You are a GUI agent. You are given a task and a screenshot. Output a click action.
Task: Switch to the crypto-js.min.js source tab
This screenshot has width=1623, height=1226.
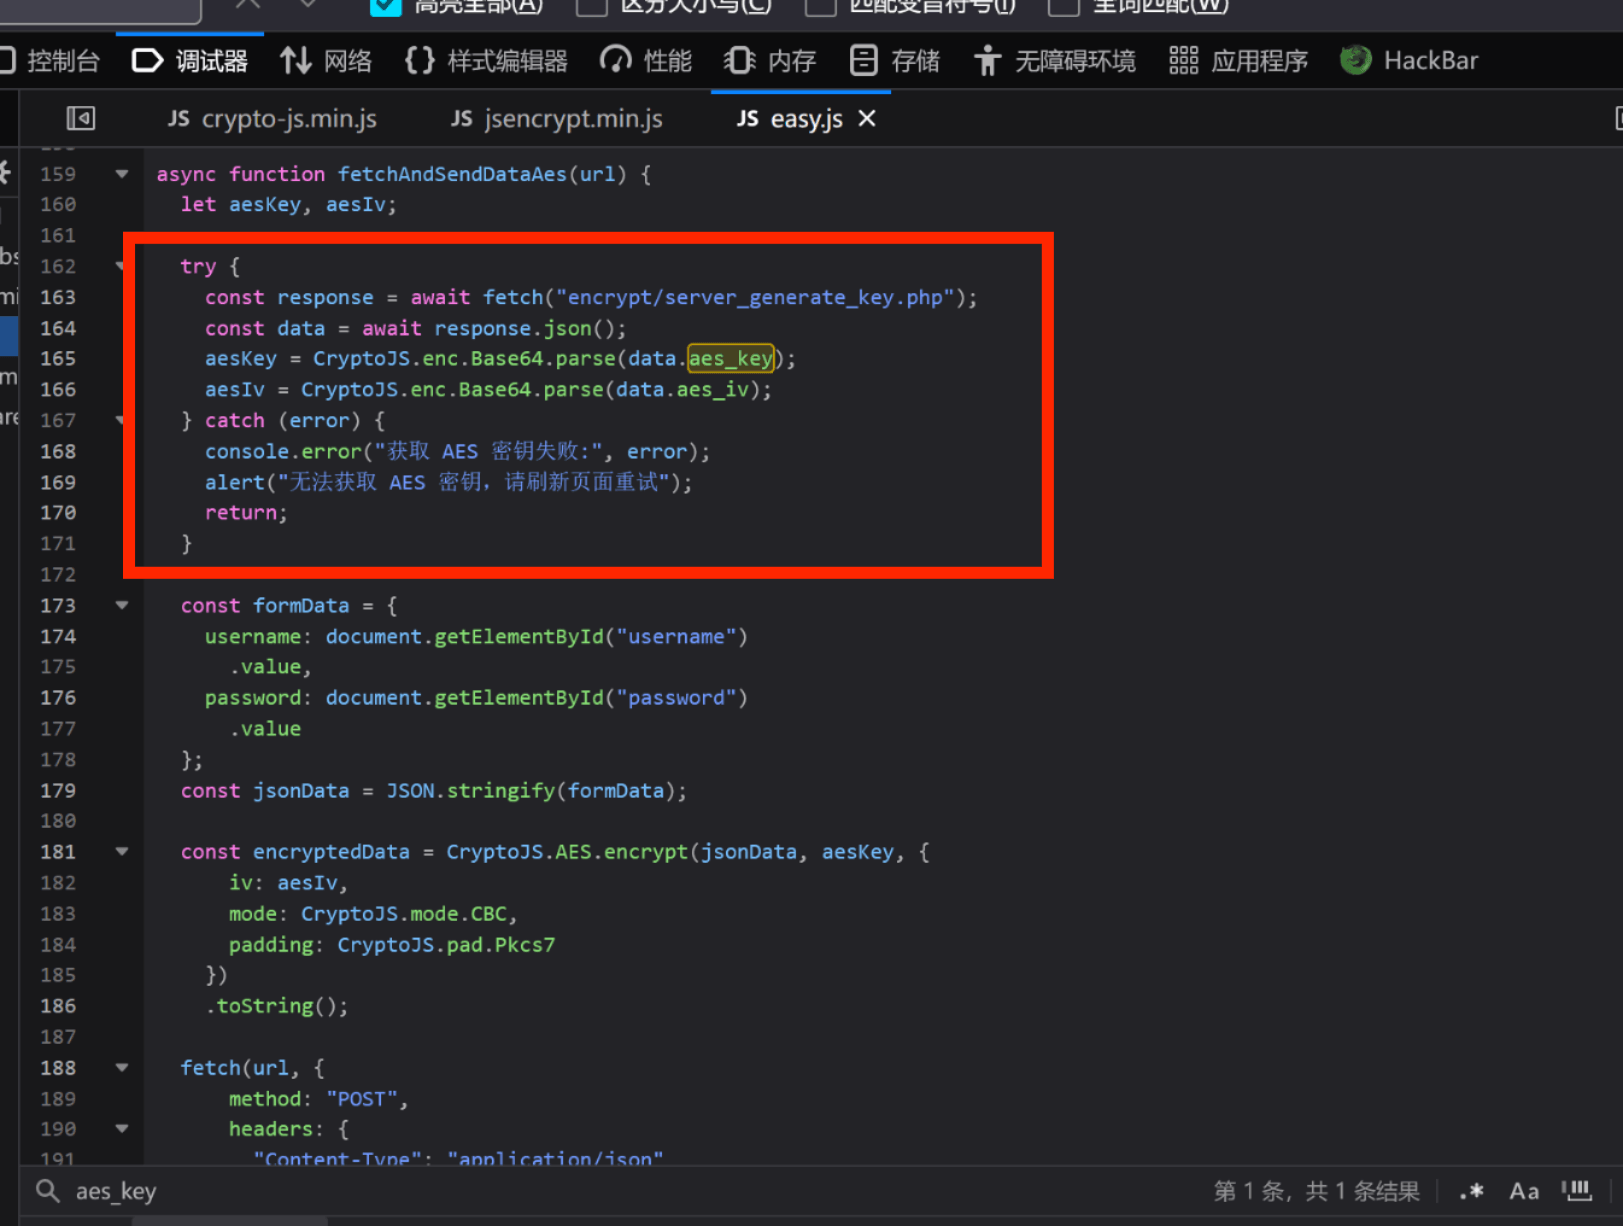[x=272, y=119]
